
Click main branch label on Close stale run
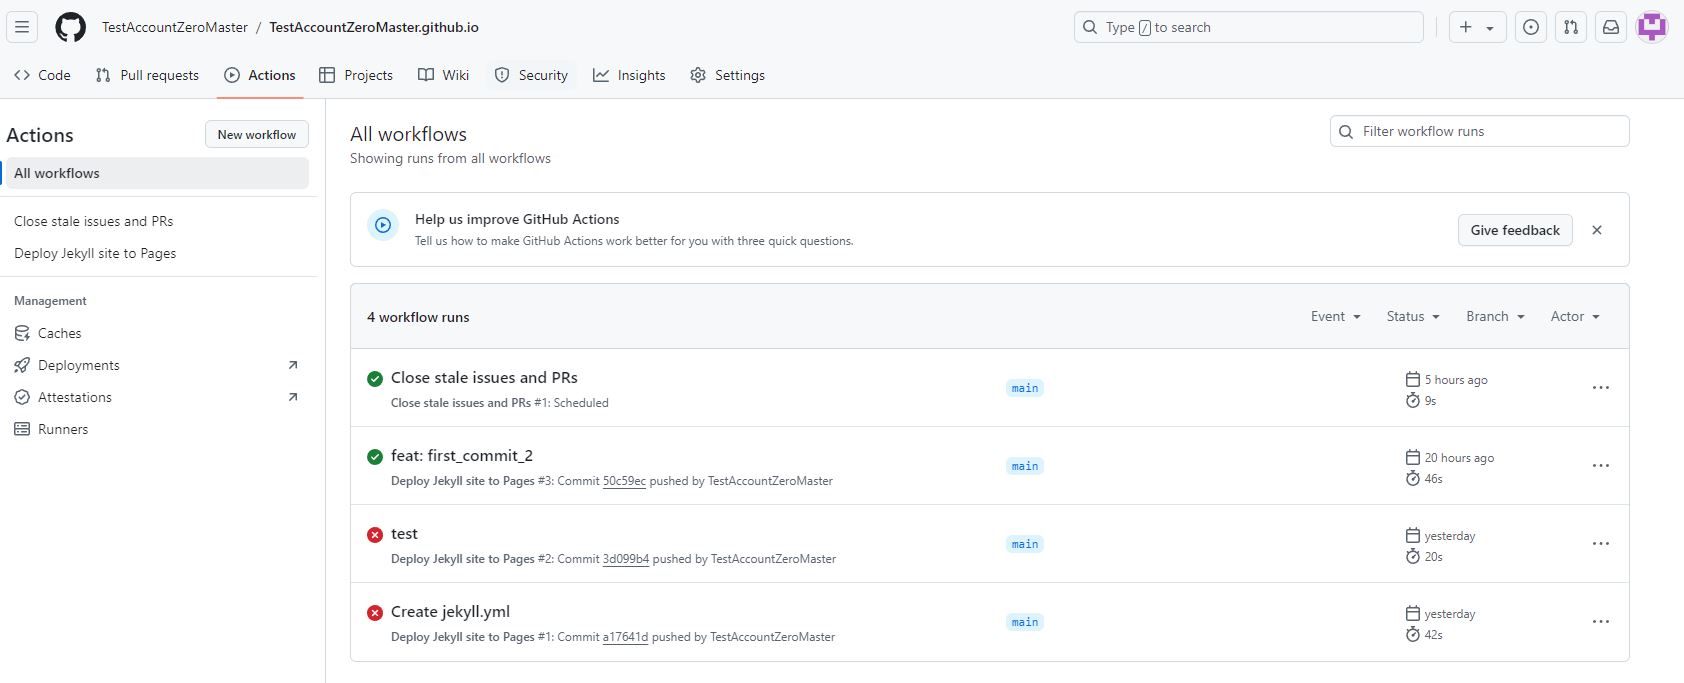click(1025, 388)
